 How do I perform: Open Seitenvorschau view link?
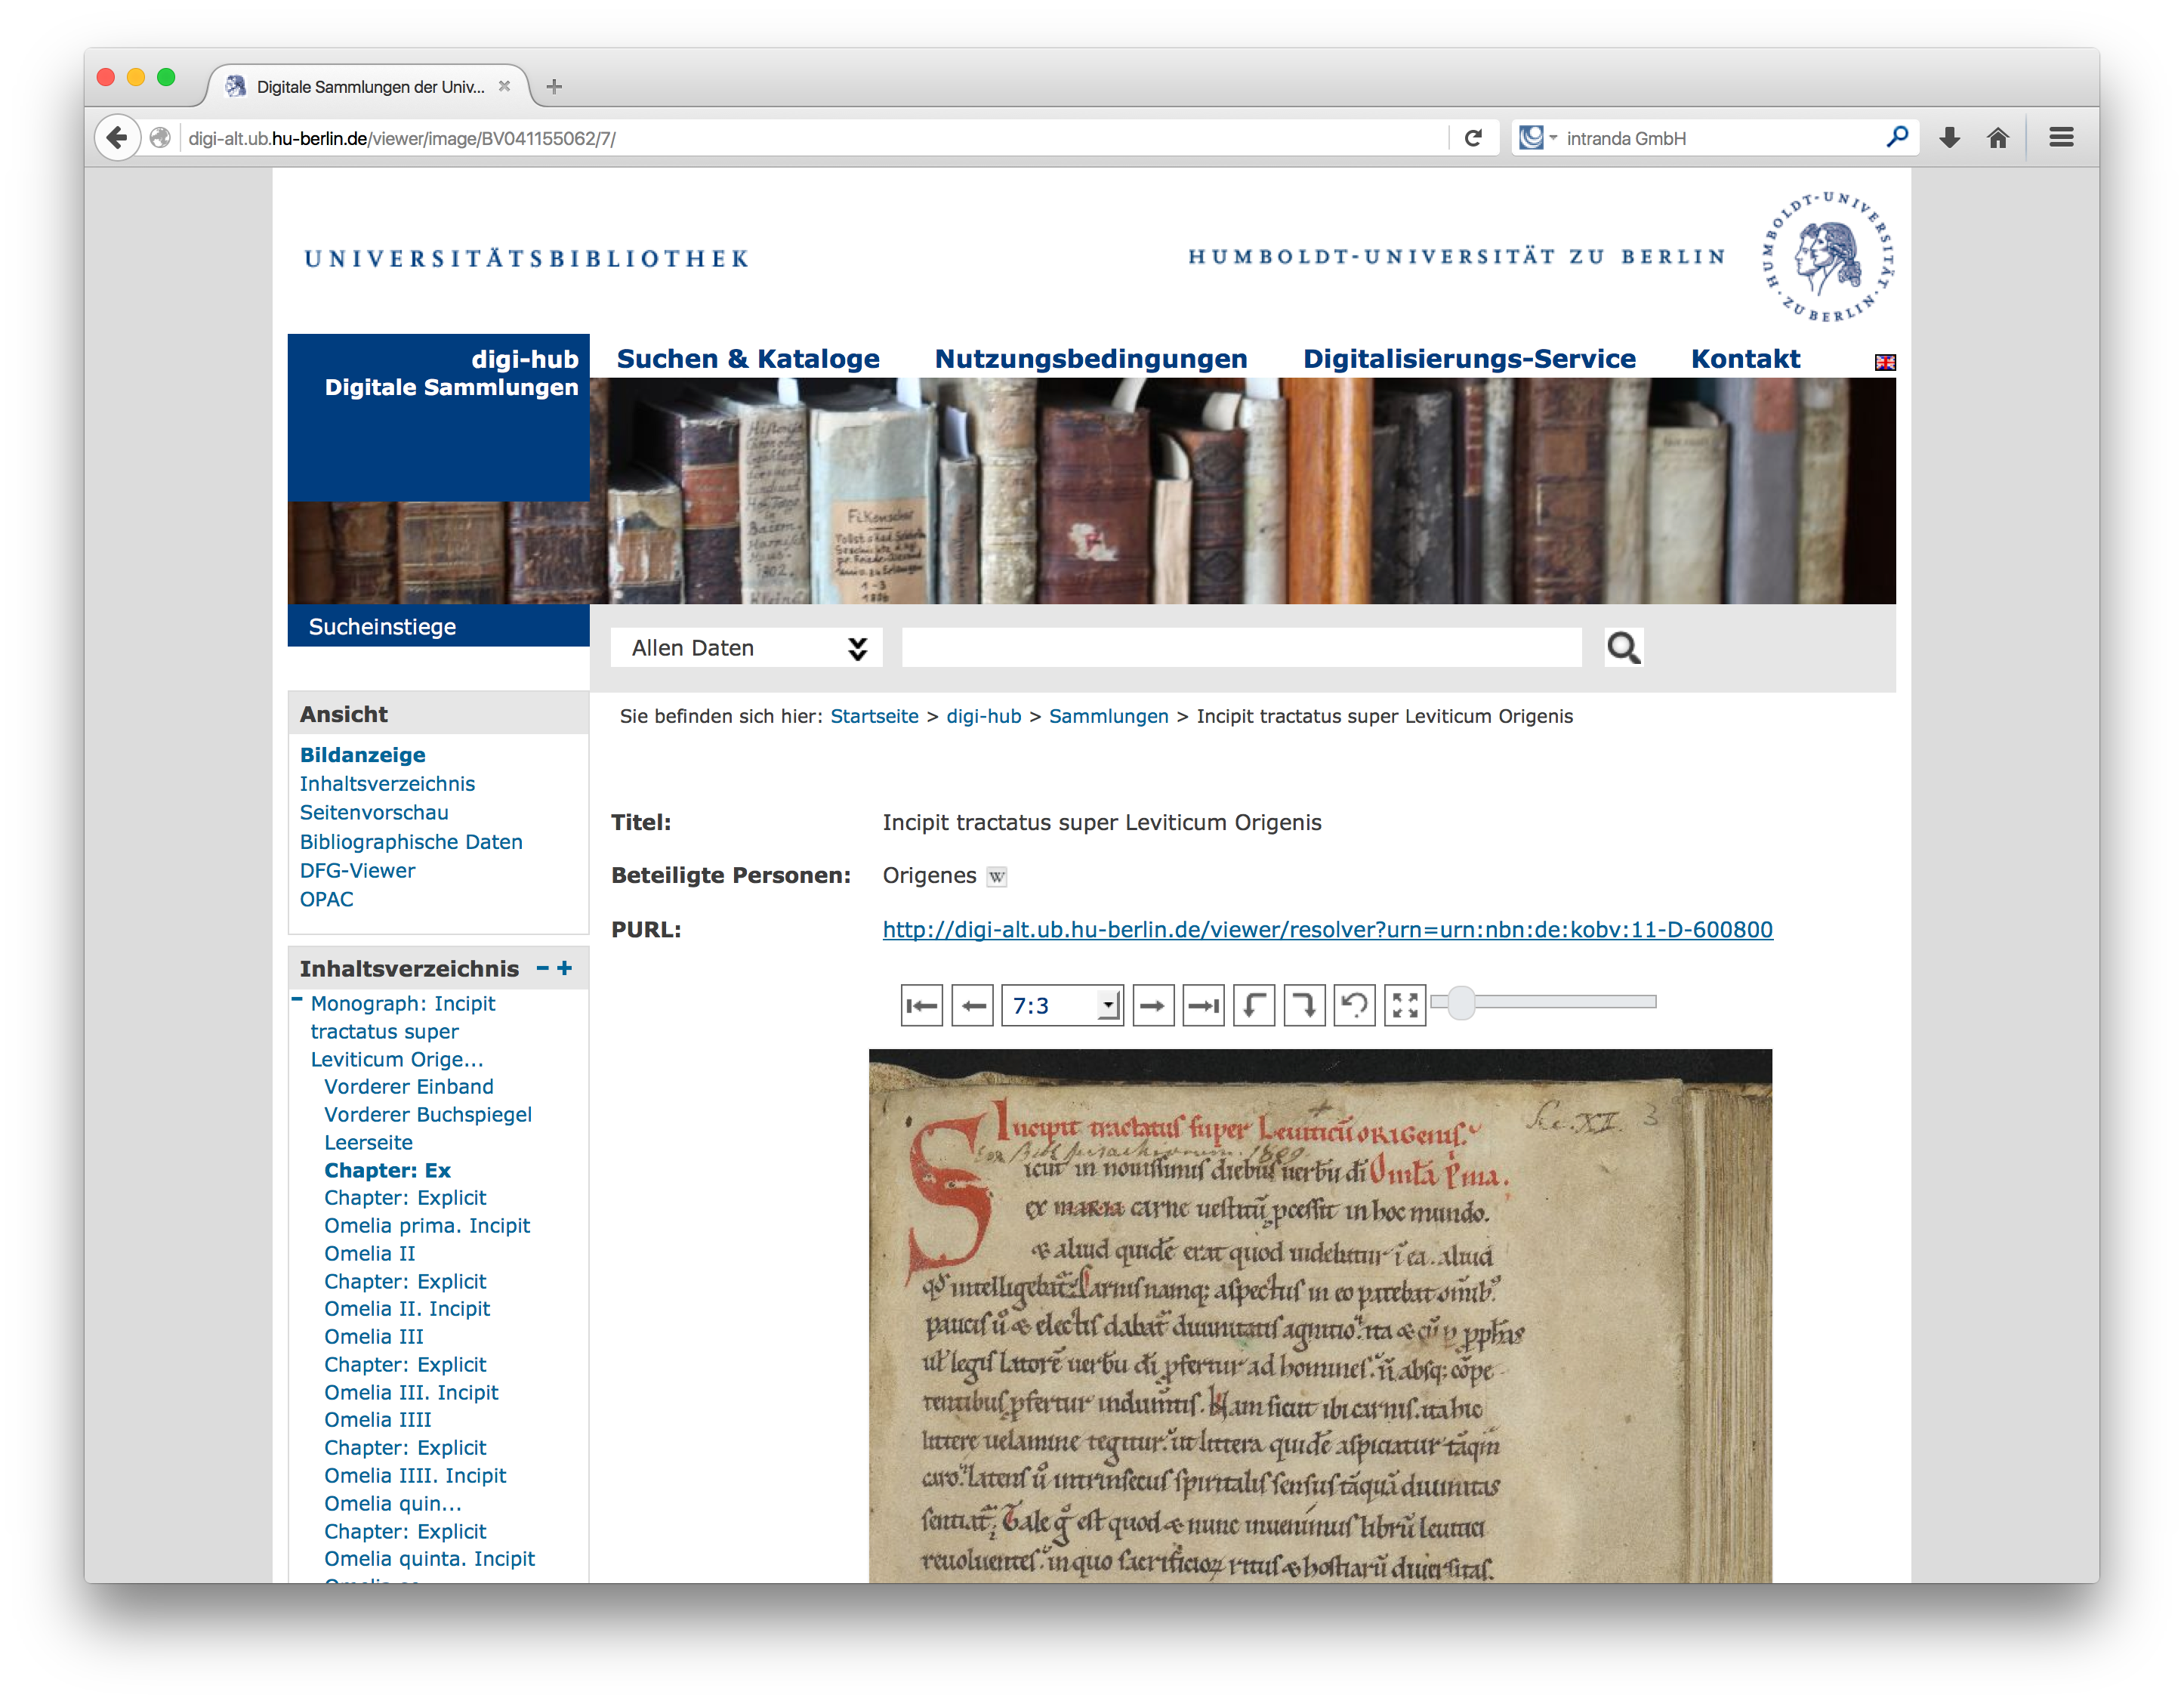click(374, 813)
